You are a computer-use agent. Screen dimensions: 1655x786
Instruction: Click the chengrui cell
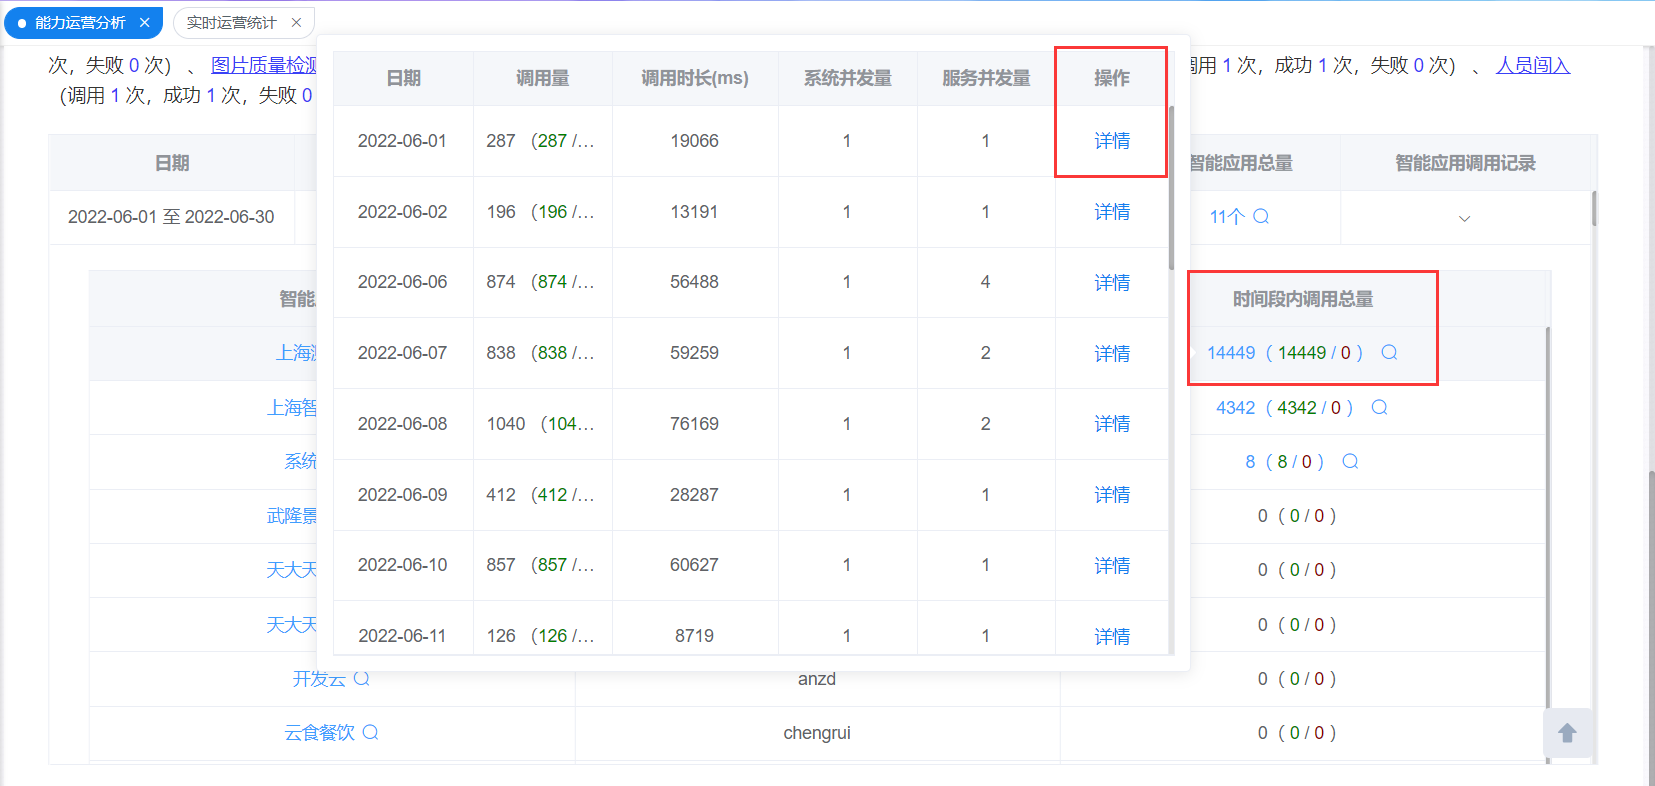click(817, 733)
